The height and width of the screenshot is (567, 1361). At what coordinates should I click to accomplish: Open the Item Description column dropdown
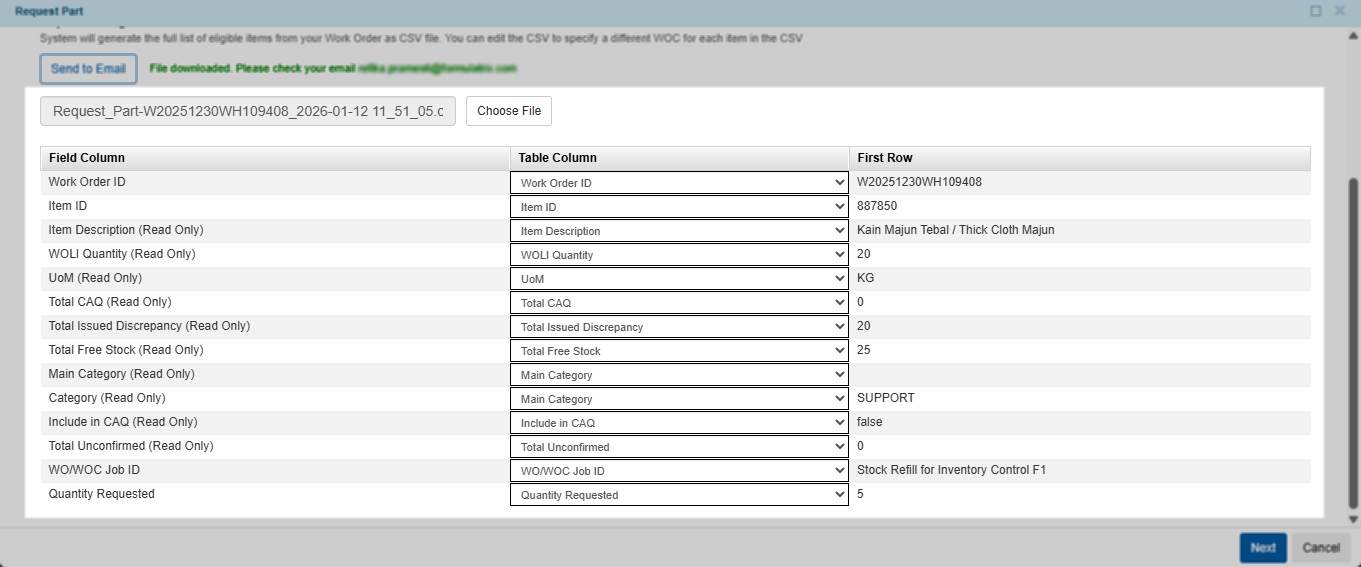679,231
